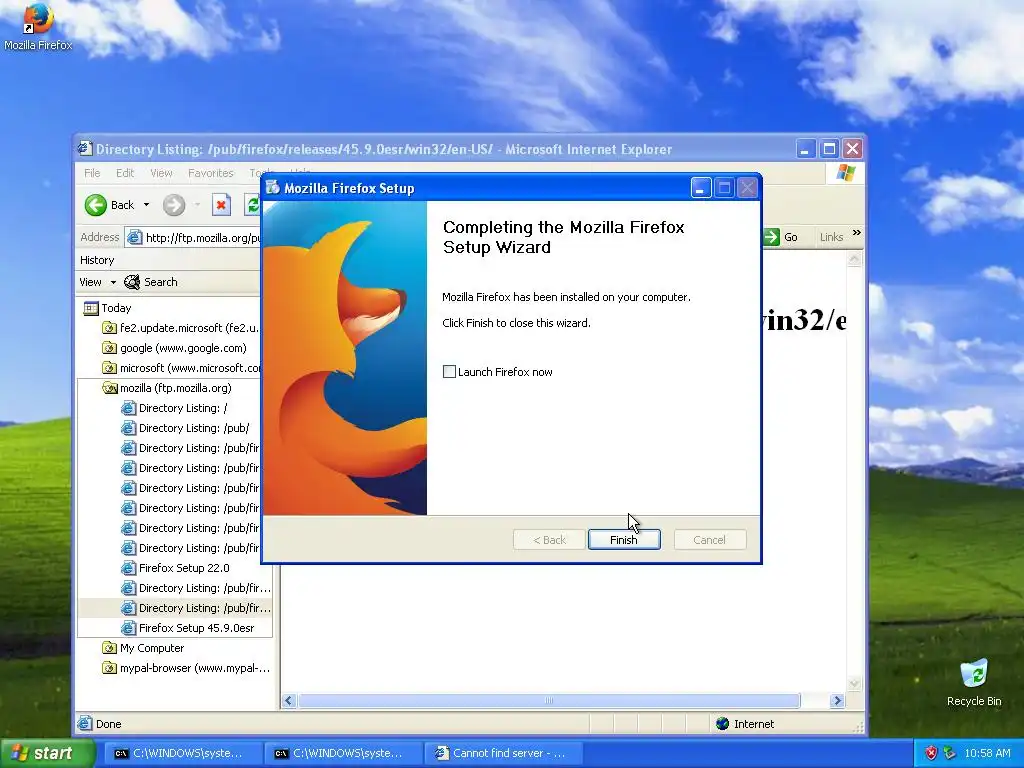The height and width of the screenshot is (768, 1024).
Task: Click Finish to close the setup wizard
Action: coord(624,540)
